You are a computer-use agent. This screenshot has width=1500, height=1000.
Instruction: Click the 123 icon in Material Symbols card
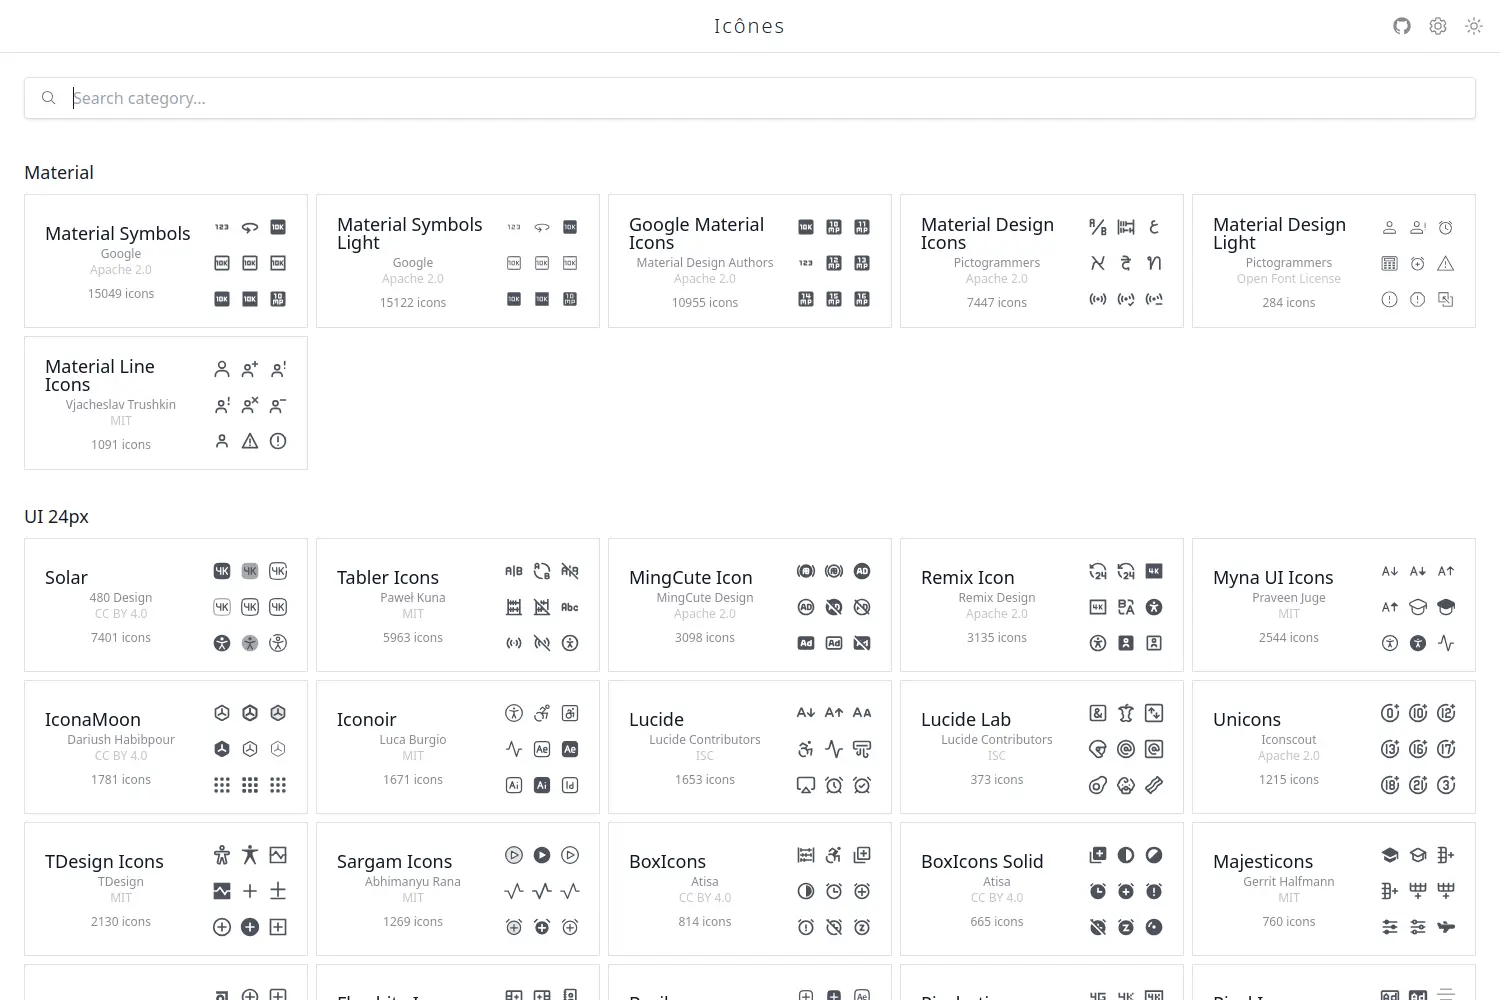point(222,227)
